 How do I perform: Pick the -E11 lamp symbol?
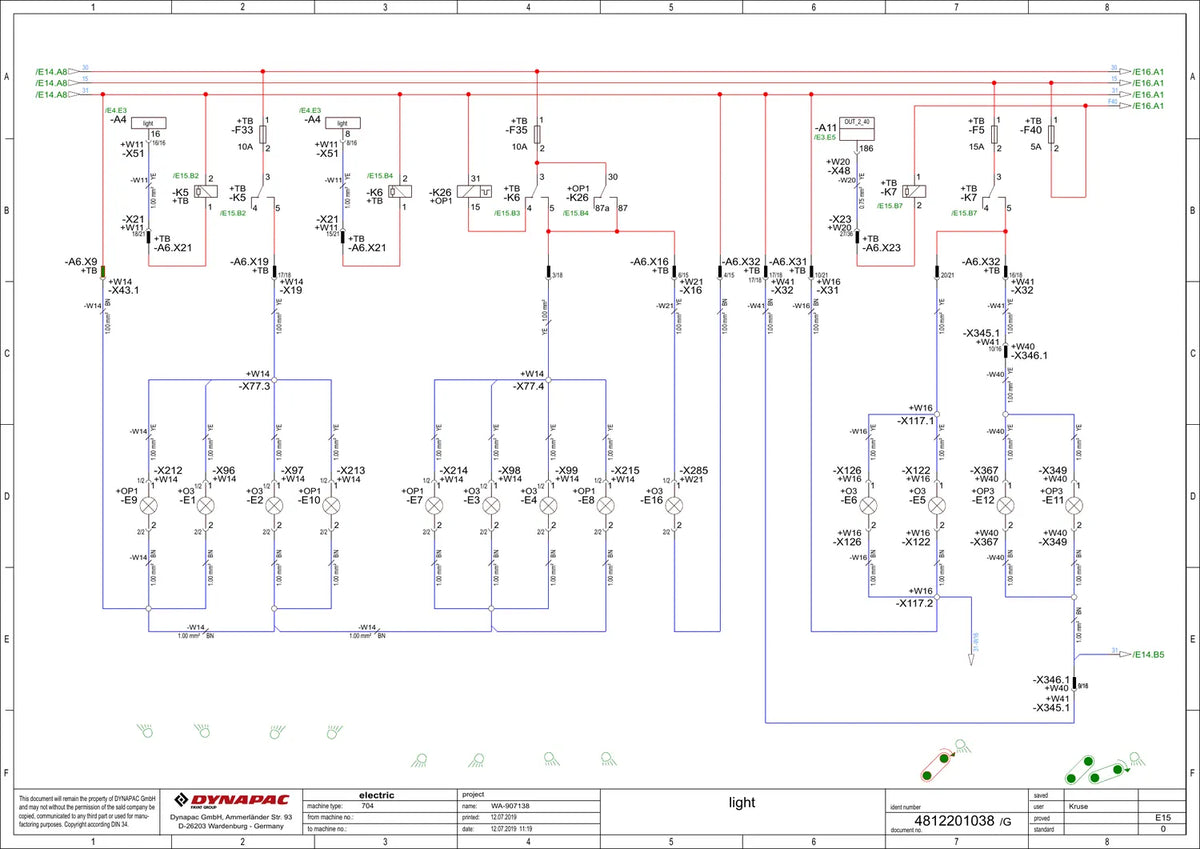1074,506
